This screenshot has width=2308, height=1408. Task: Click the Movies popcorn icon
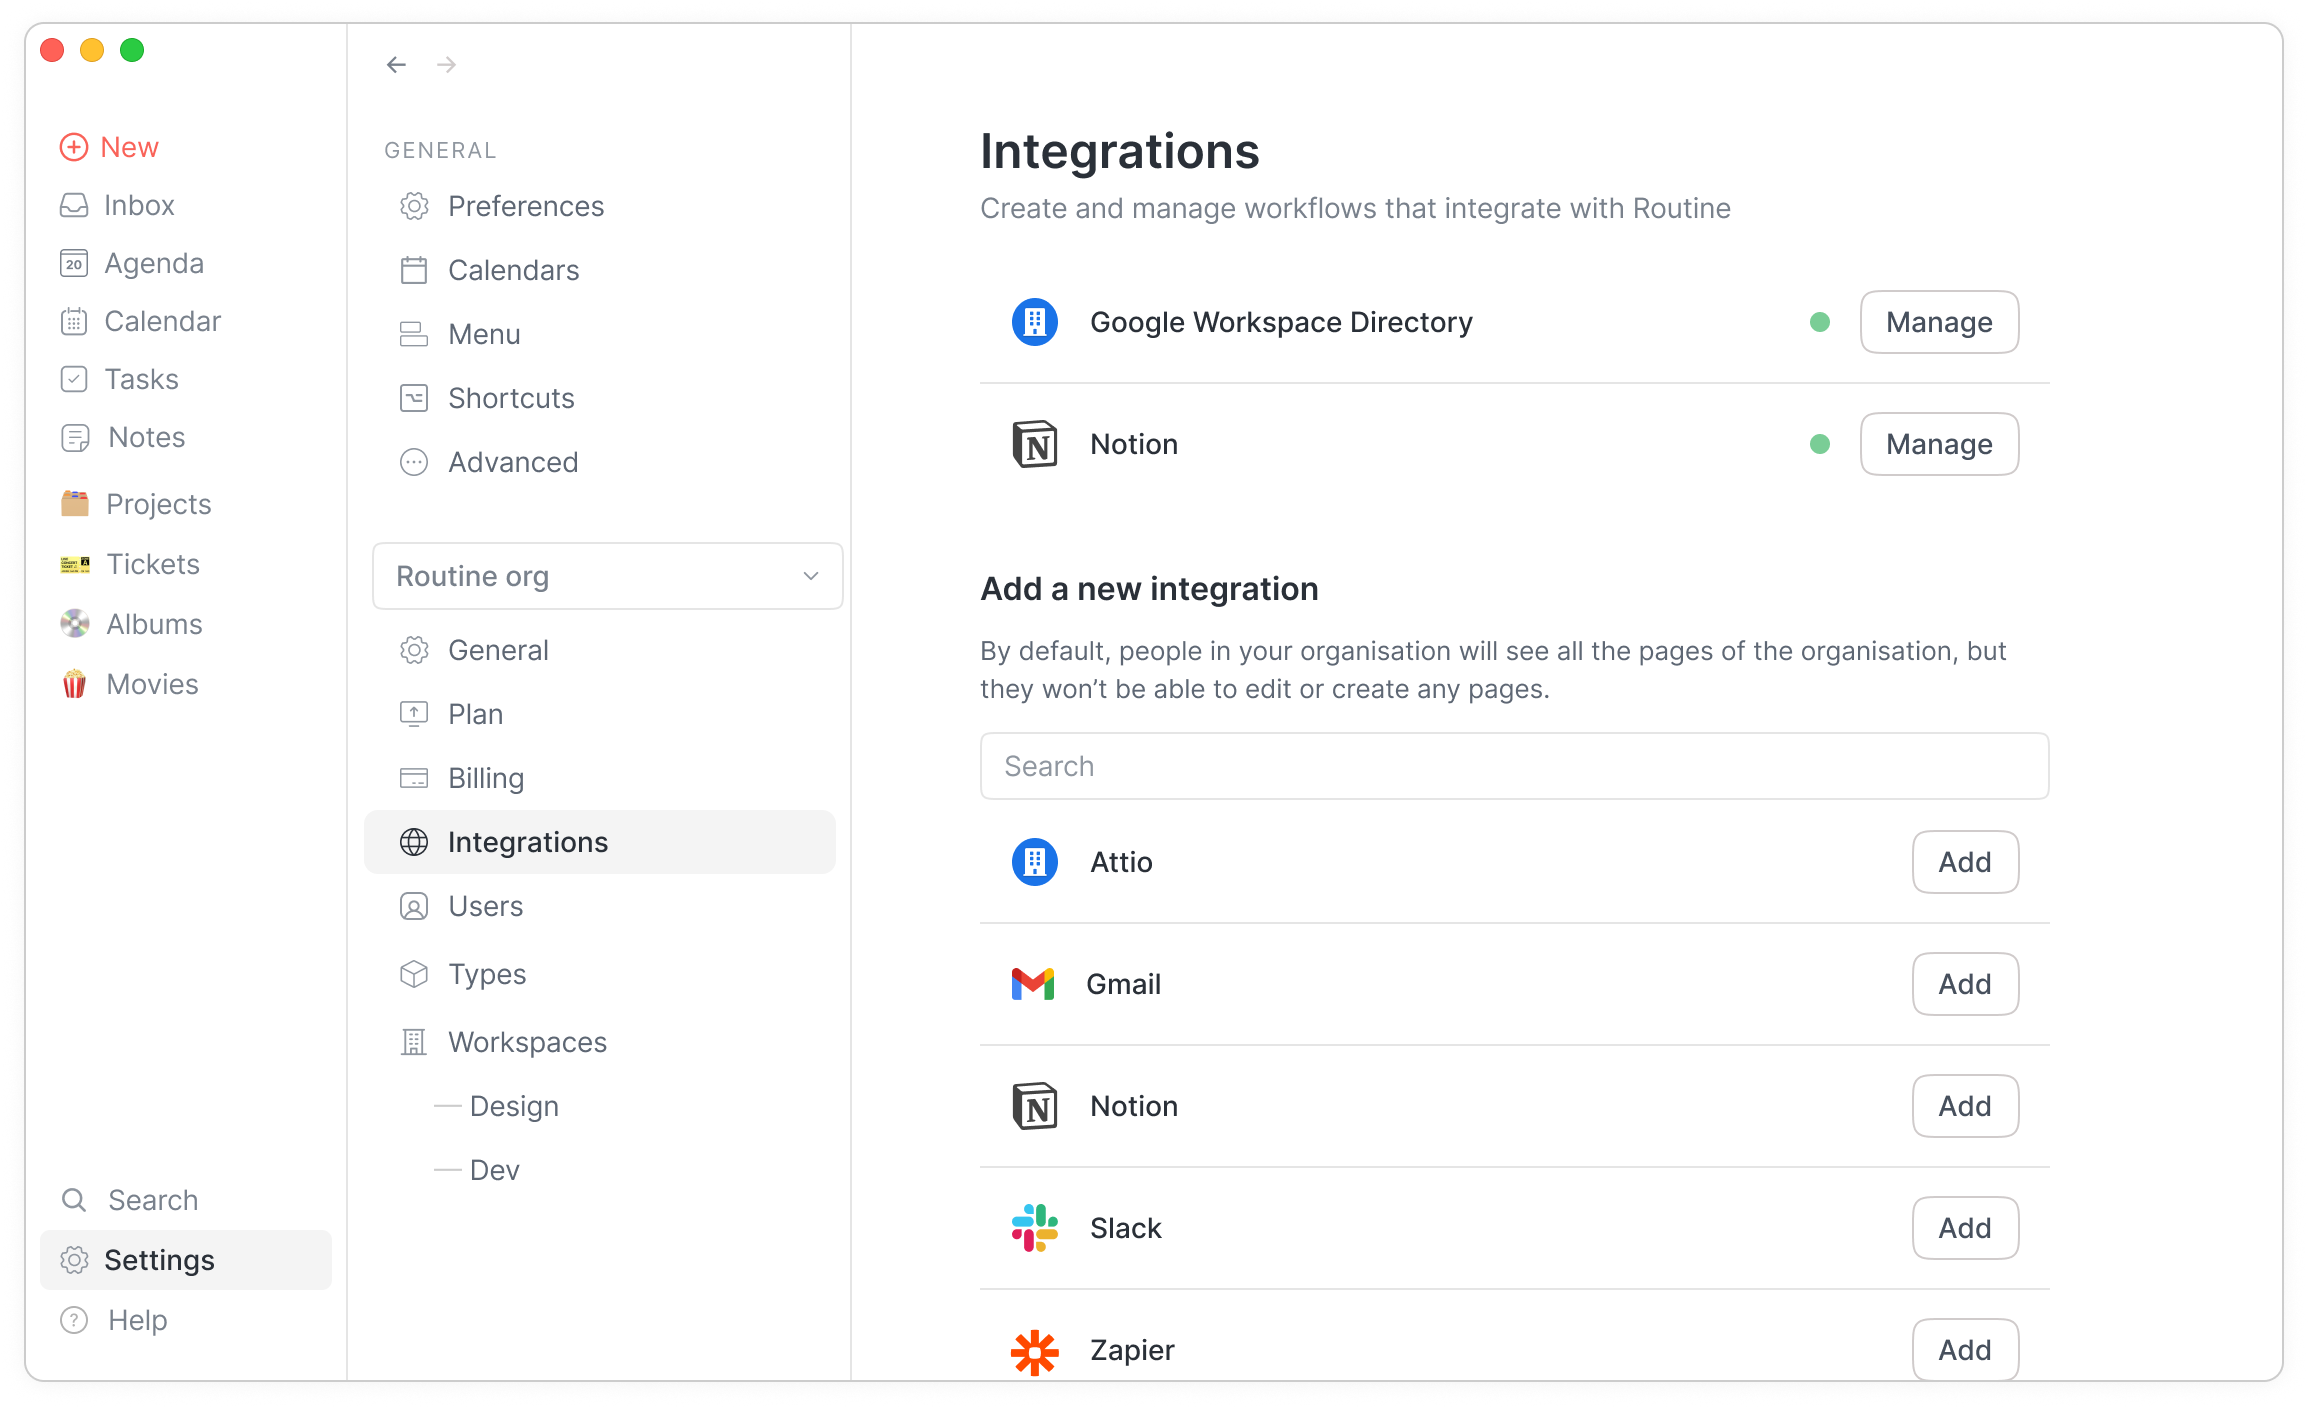click(x=74, y=684)
